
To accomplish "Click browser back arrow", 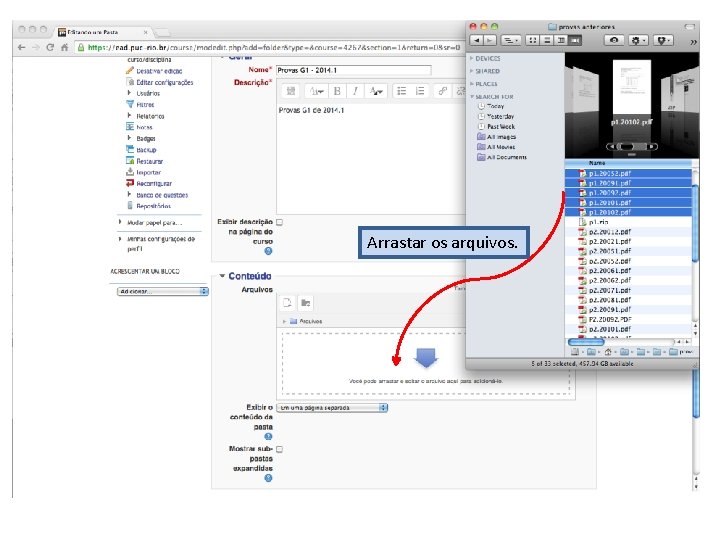I will 21,47.
